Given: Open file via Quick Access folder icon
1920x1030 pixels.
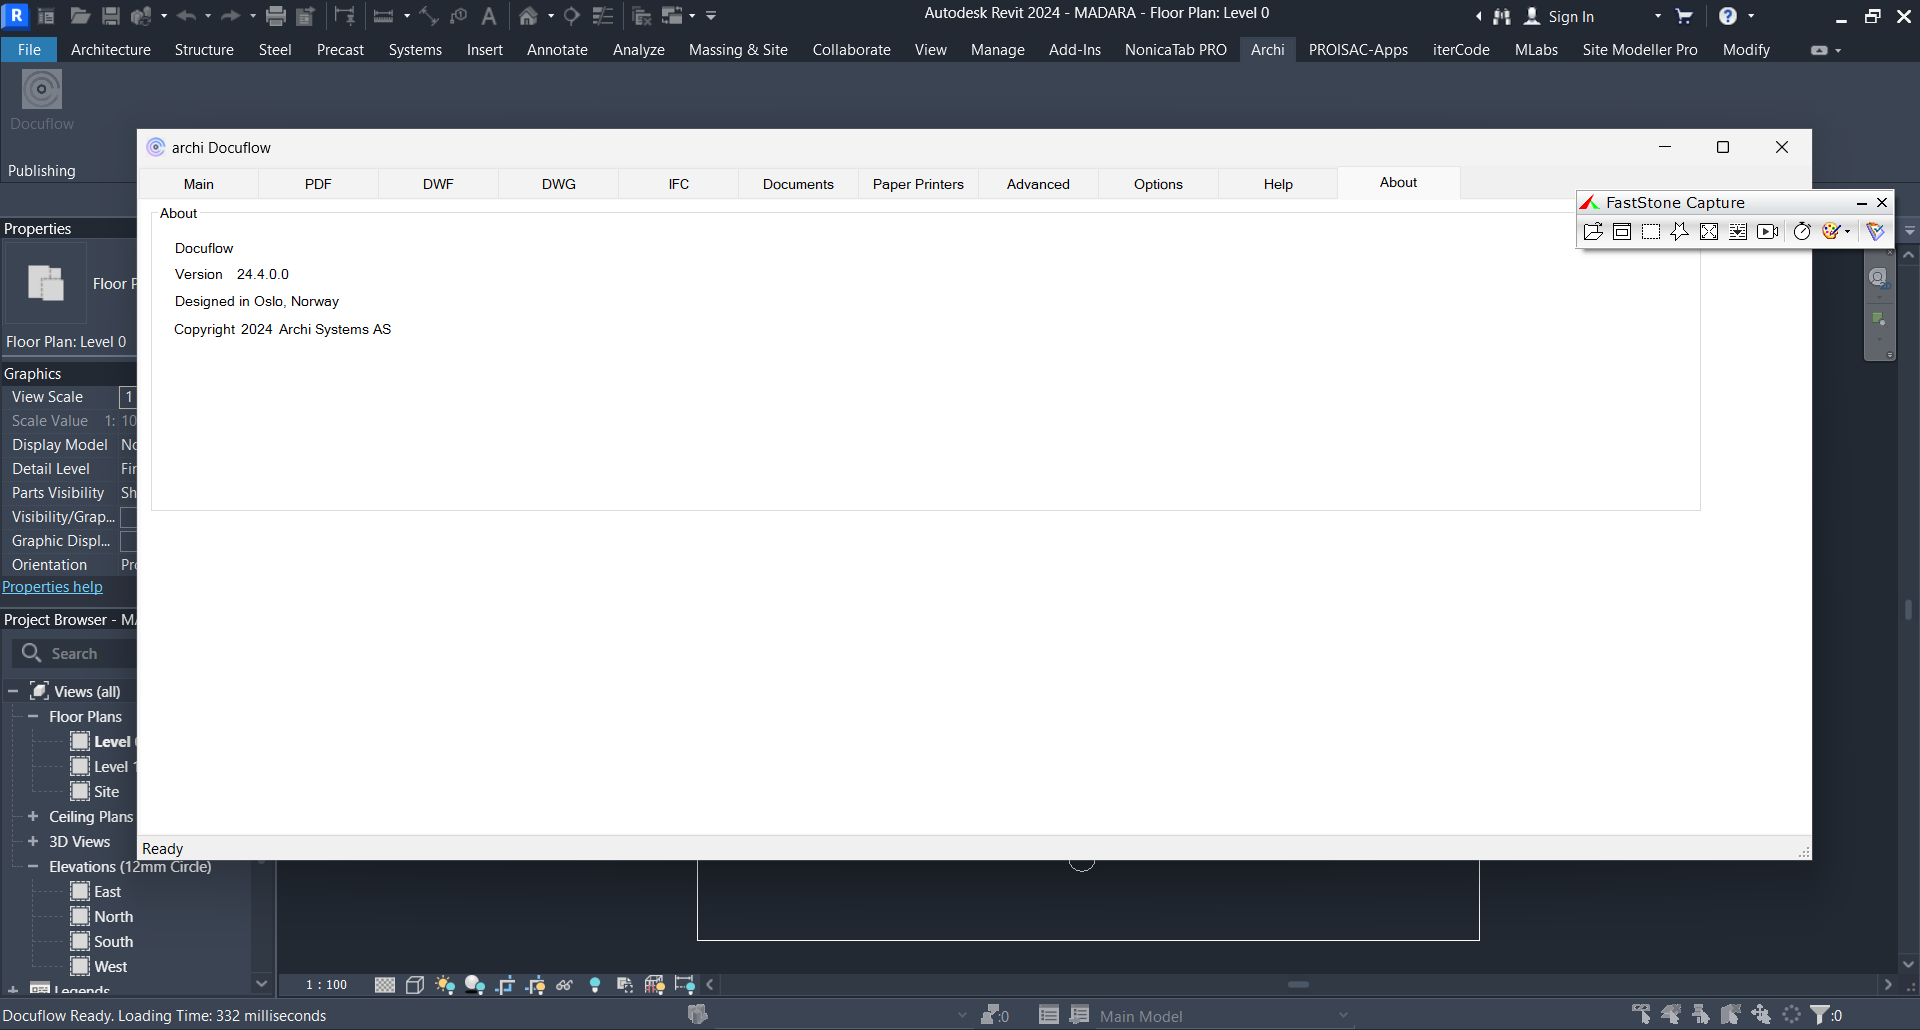Looking at the screenshot, I should (x=80, y=16).
